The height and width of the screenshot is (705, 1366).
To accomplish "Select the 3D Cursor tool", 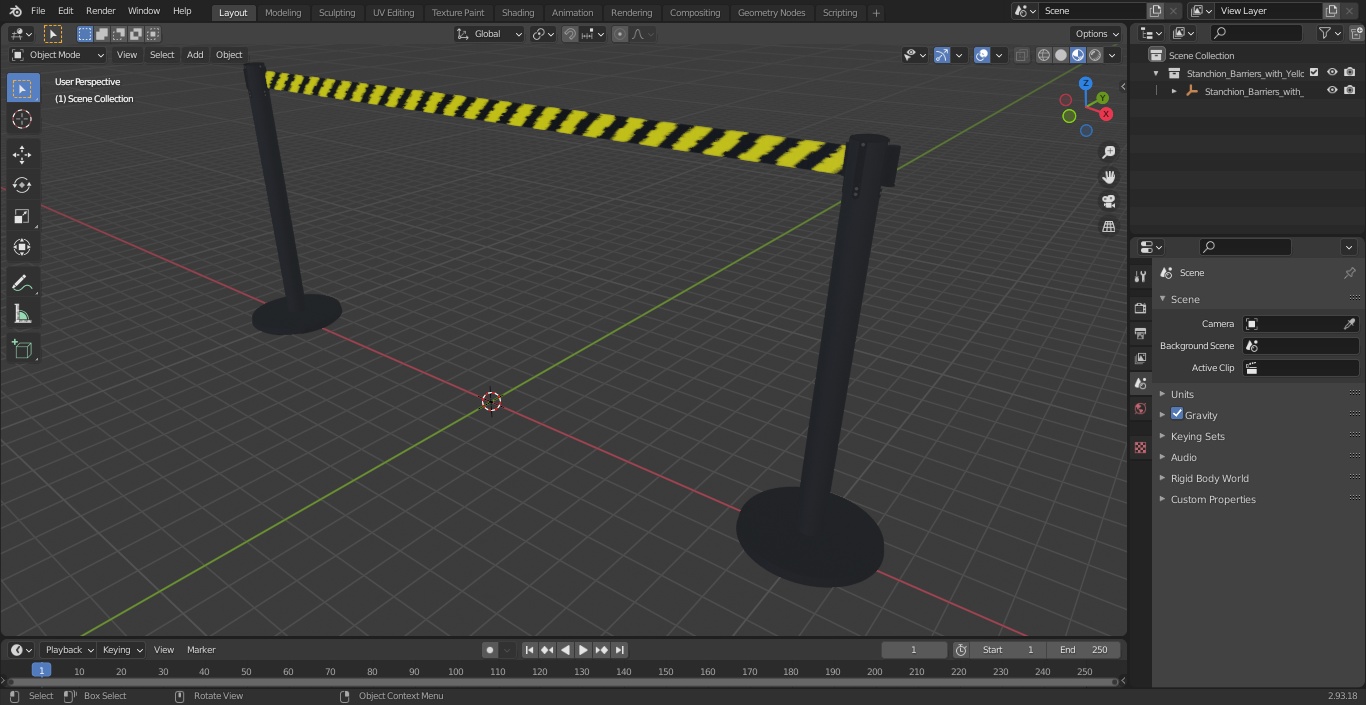I will point(22,119).
